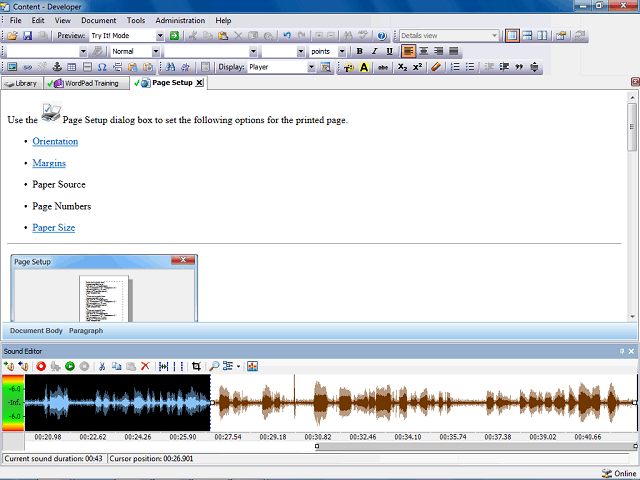Viewport: 640px width, 480px height.
Task: Apply highlight with yellow A icon
Action: point(364,67)
